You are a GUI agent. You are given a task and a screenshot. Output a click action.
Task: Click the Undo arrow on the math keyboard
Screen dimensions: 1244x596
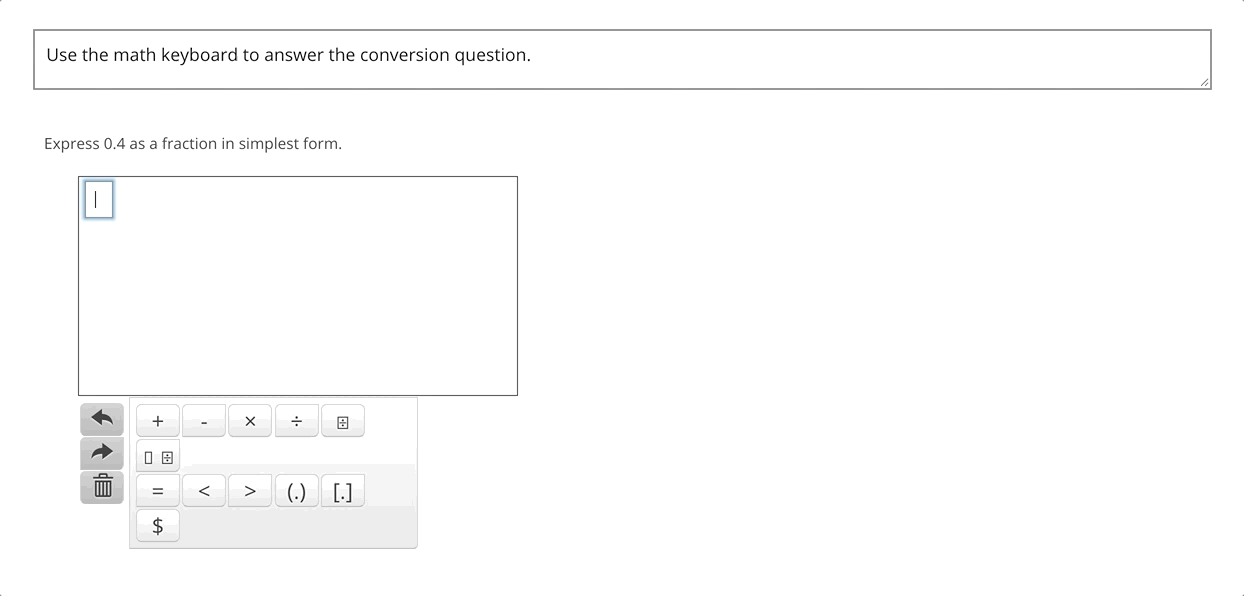101,418
